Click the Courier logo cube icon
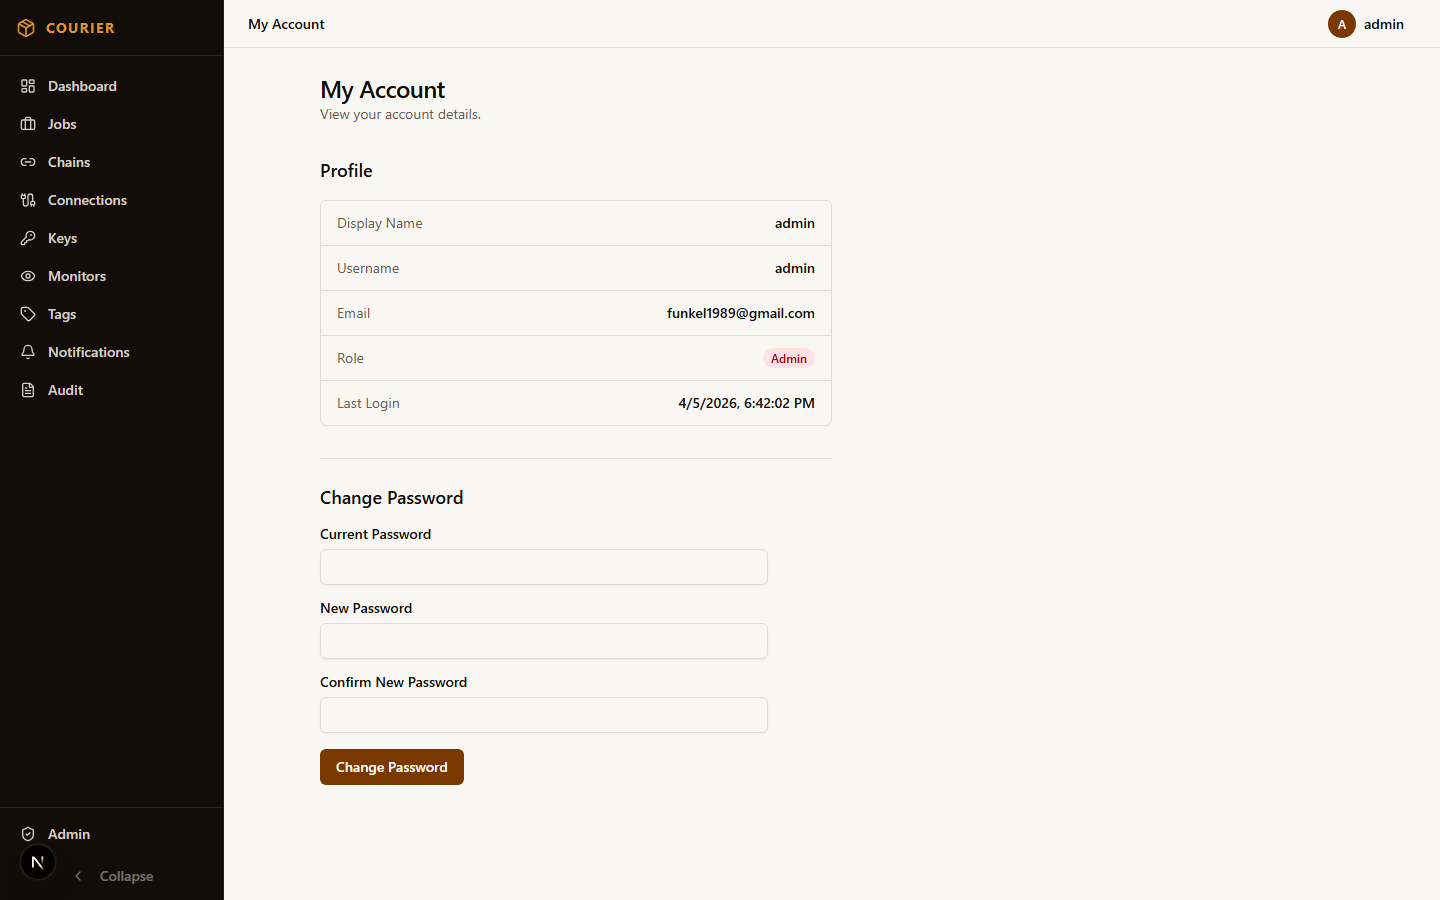The width and height of the screenshot is (1440, 900). [26, 27]
